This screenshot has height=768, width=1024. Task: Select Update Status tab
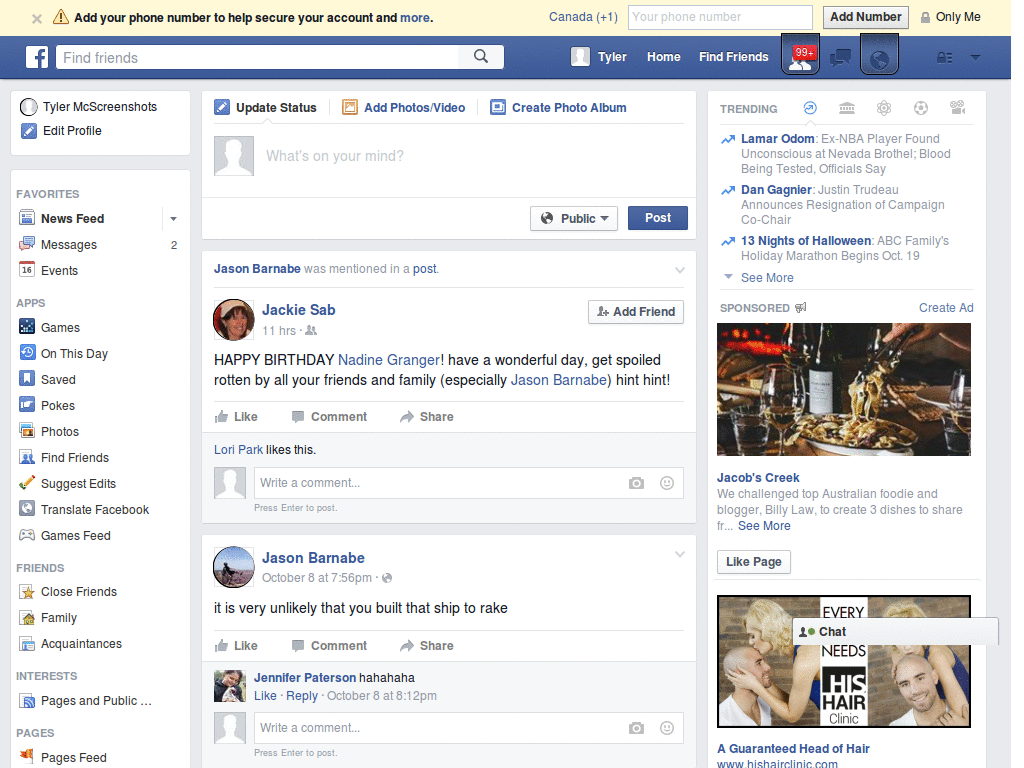pos(266,108)
